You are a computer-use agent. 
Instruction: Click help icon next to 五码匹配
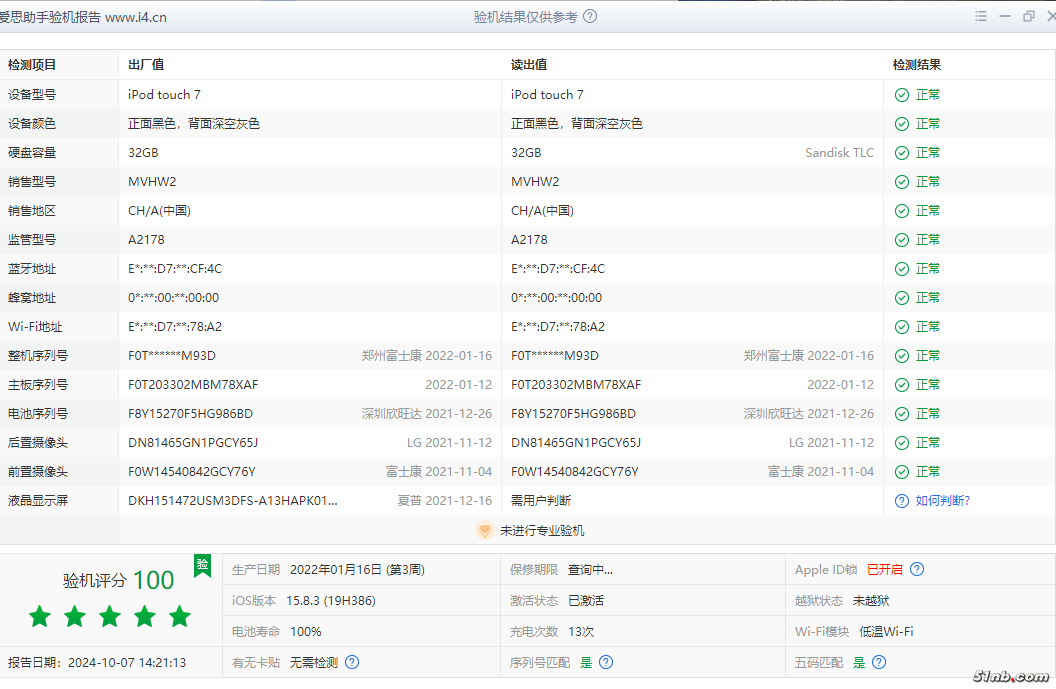click(879, 662)
